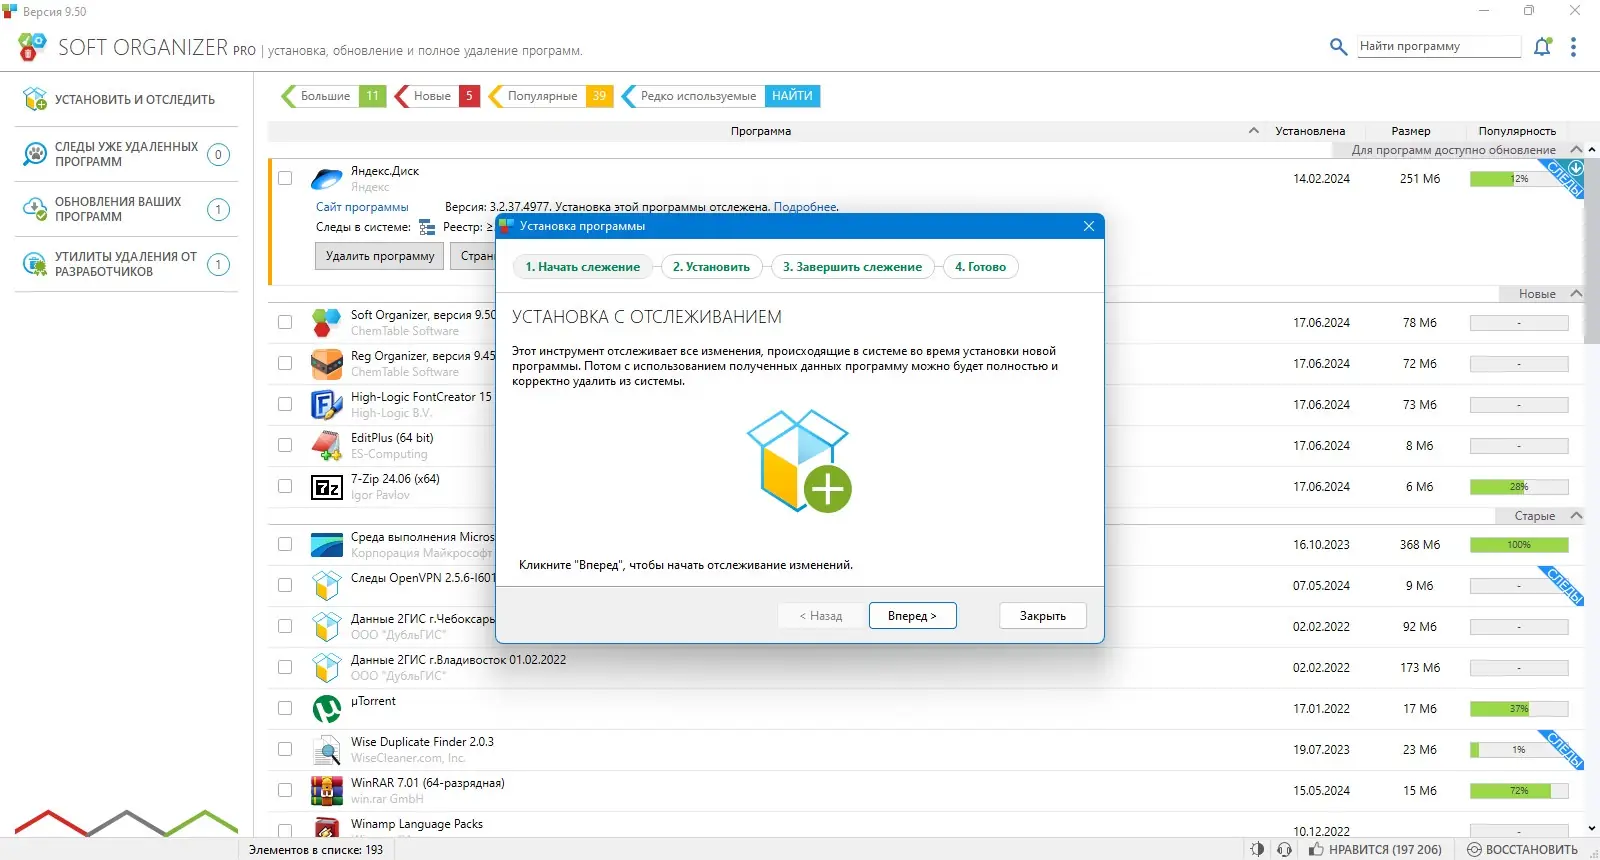Check the WinRAR row checkbox
This screenshot has width=1600, height=860.
(x=285, y=791)
